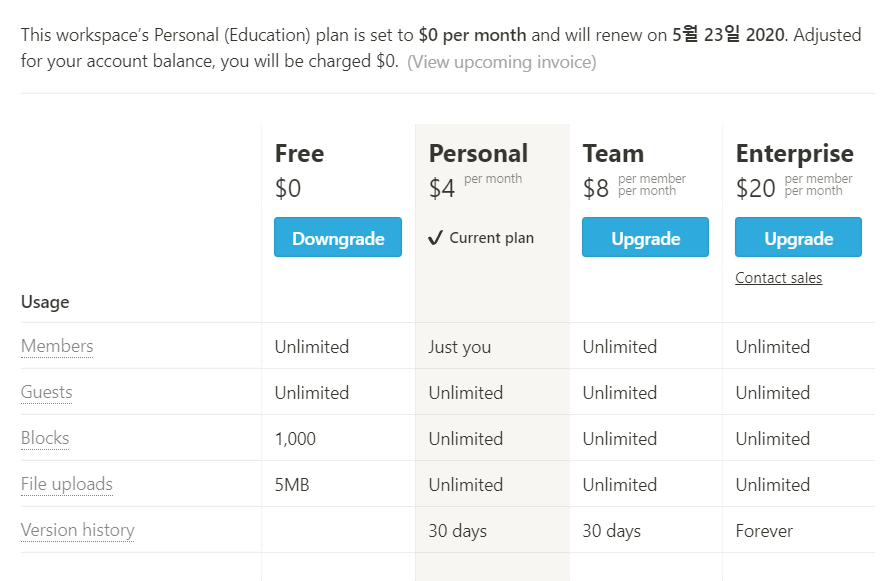Click the Guests usage label
The height and width of the screenshot is (581, 891).
tap(47, 392)
